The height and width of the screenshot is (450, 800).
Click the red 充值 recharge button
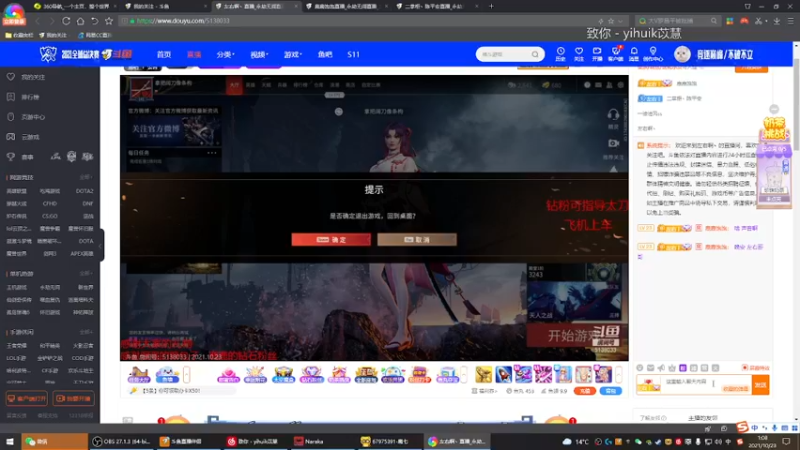[x=585, y=391]
